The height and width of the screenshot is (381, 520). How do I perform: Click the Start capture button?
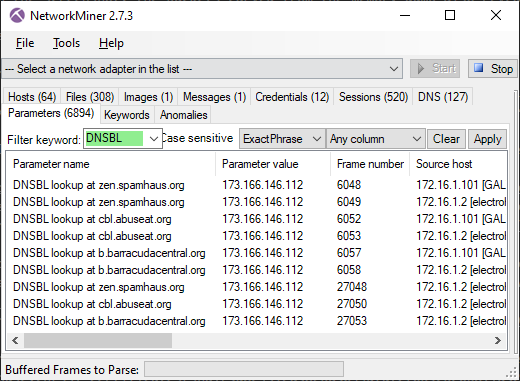[x=435, y=69]
